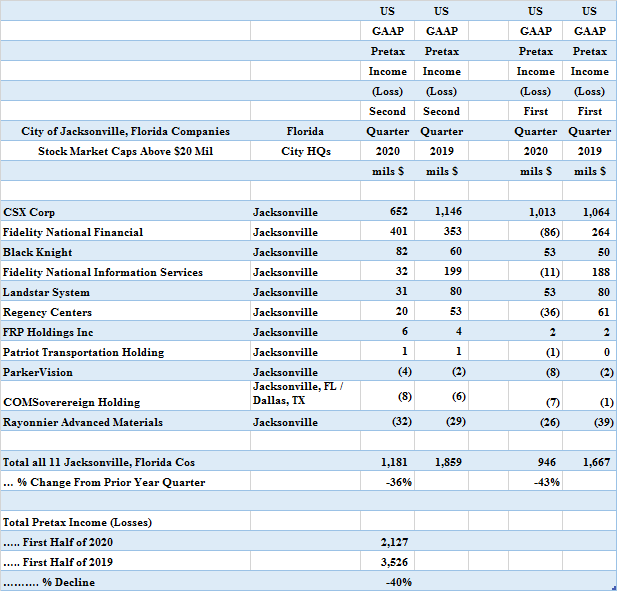The width and height of the screenshot is (617, 591).
Task: Select First Half 2019 total 3,526
Action: click(x=394, y=563)
